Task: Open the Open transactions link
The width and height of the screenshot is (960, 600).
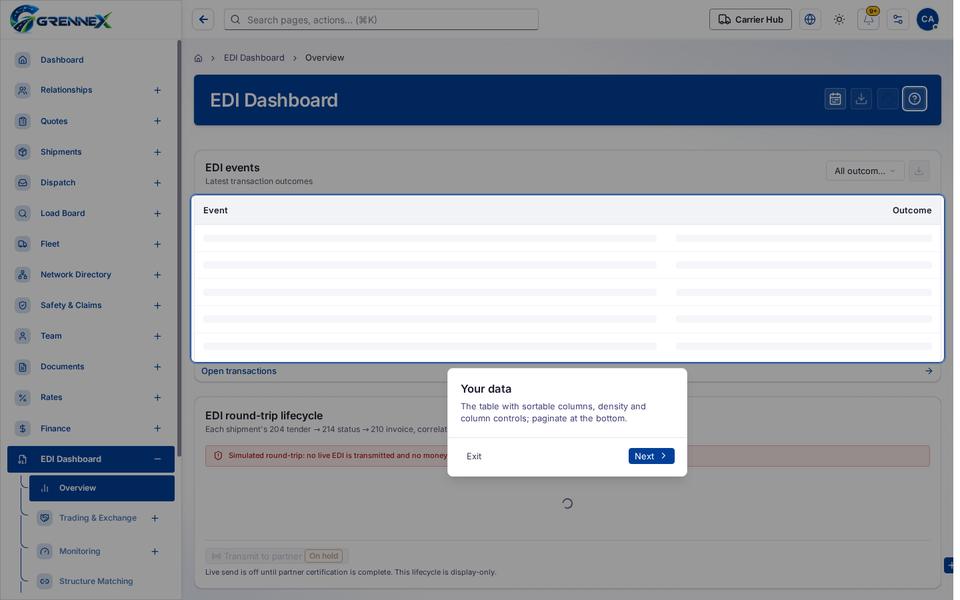Action: (239, 371)
